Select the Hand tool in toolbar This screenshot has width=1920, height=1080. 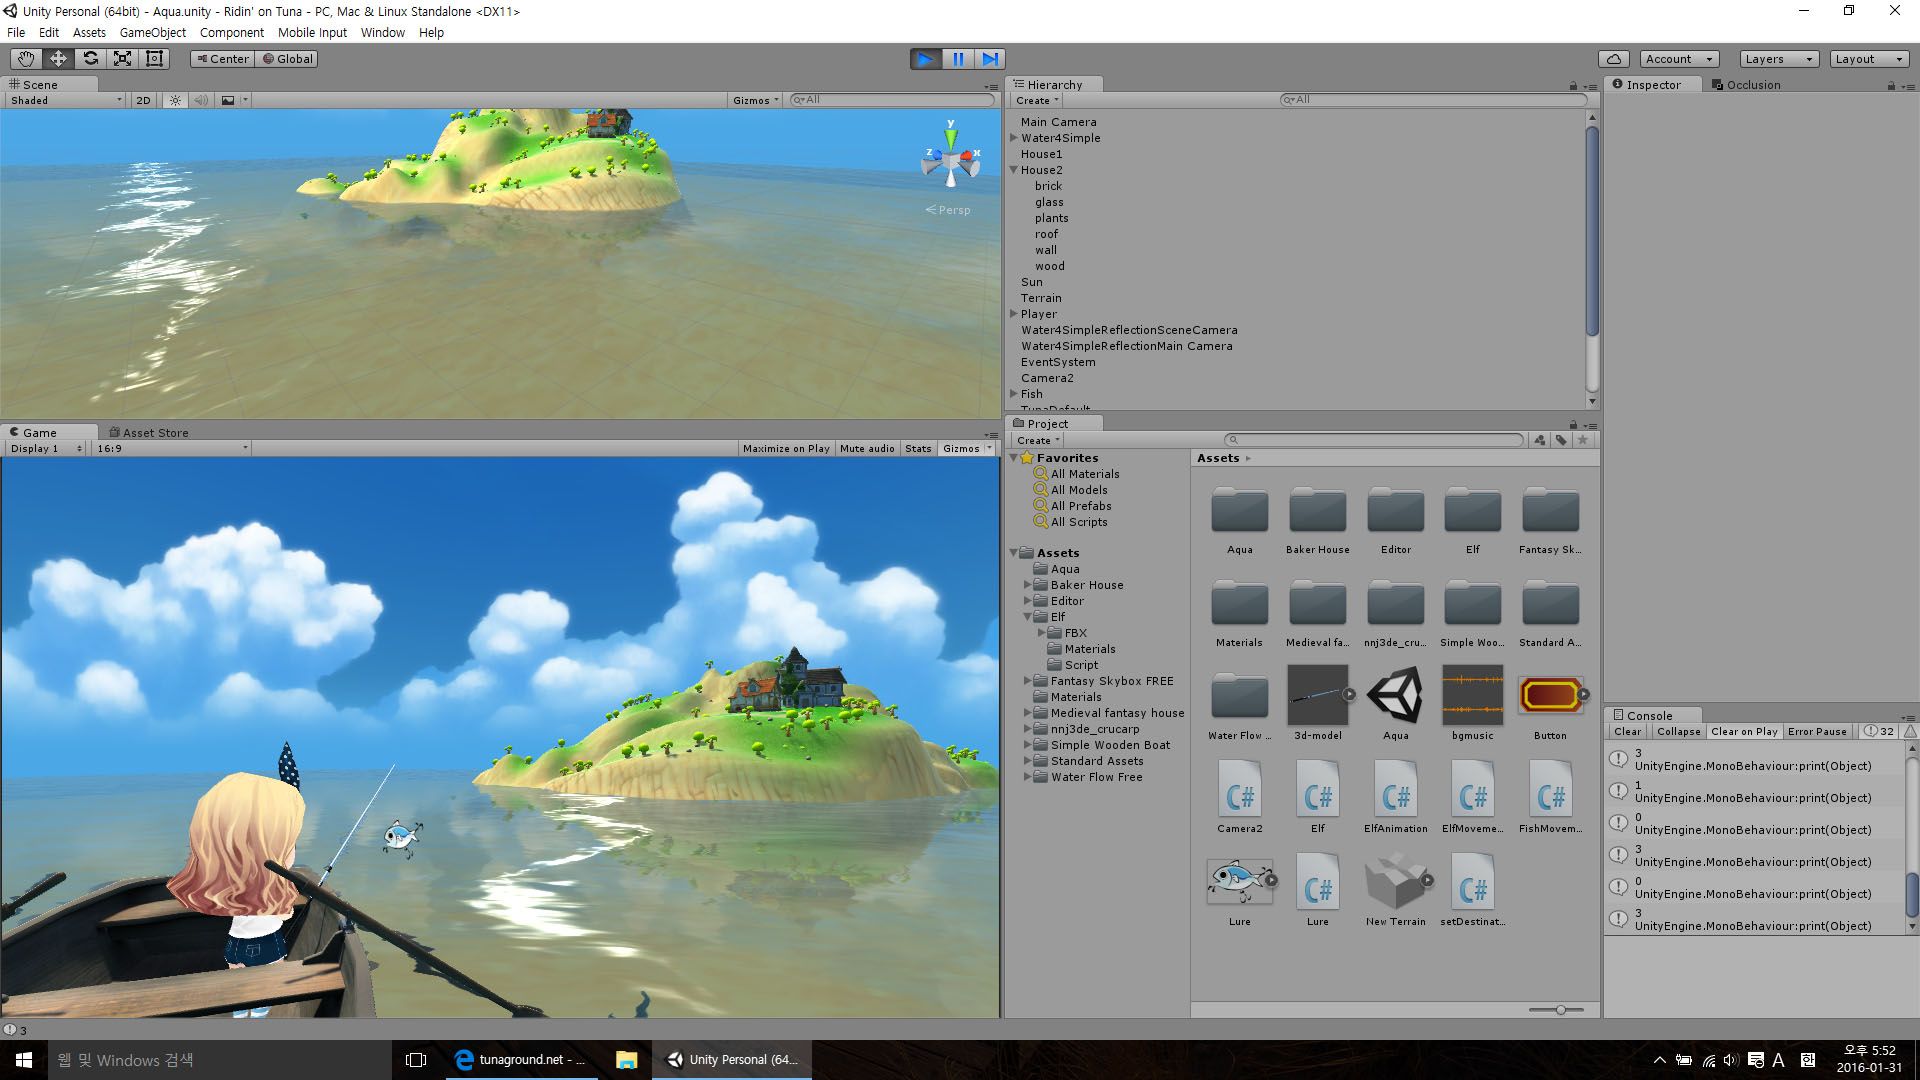tap(26, 59)
